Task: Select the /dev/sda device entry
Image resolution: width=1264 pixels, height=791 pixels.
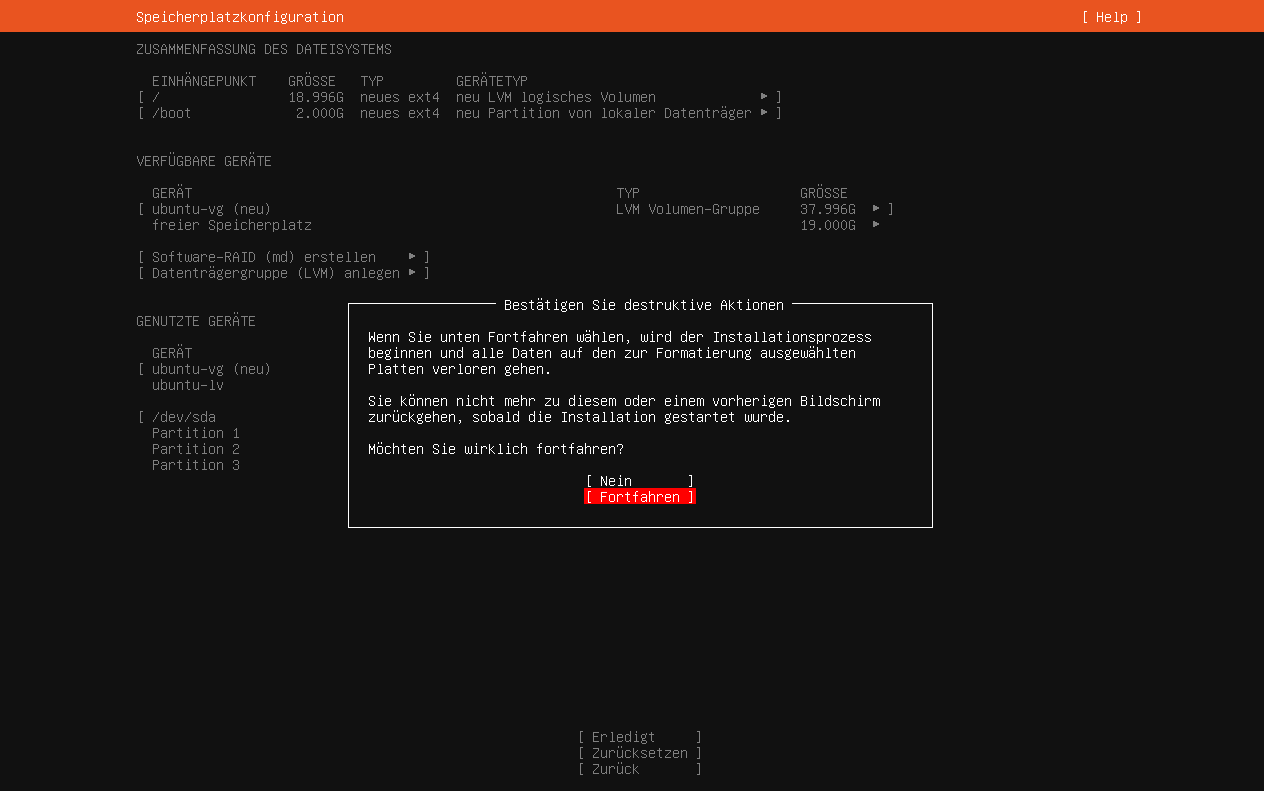Action: click(184, 416)
